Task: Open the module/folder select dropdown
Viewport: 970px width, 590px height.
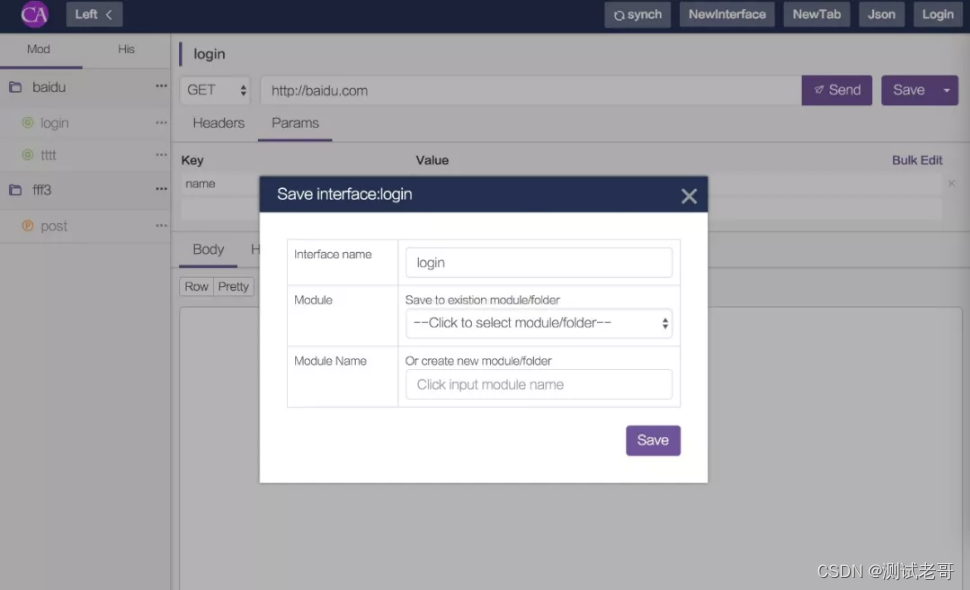Action: pos(539,323)
